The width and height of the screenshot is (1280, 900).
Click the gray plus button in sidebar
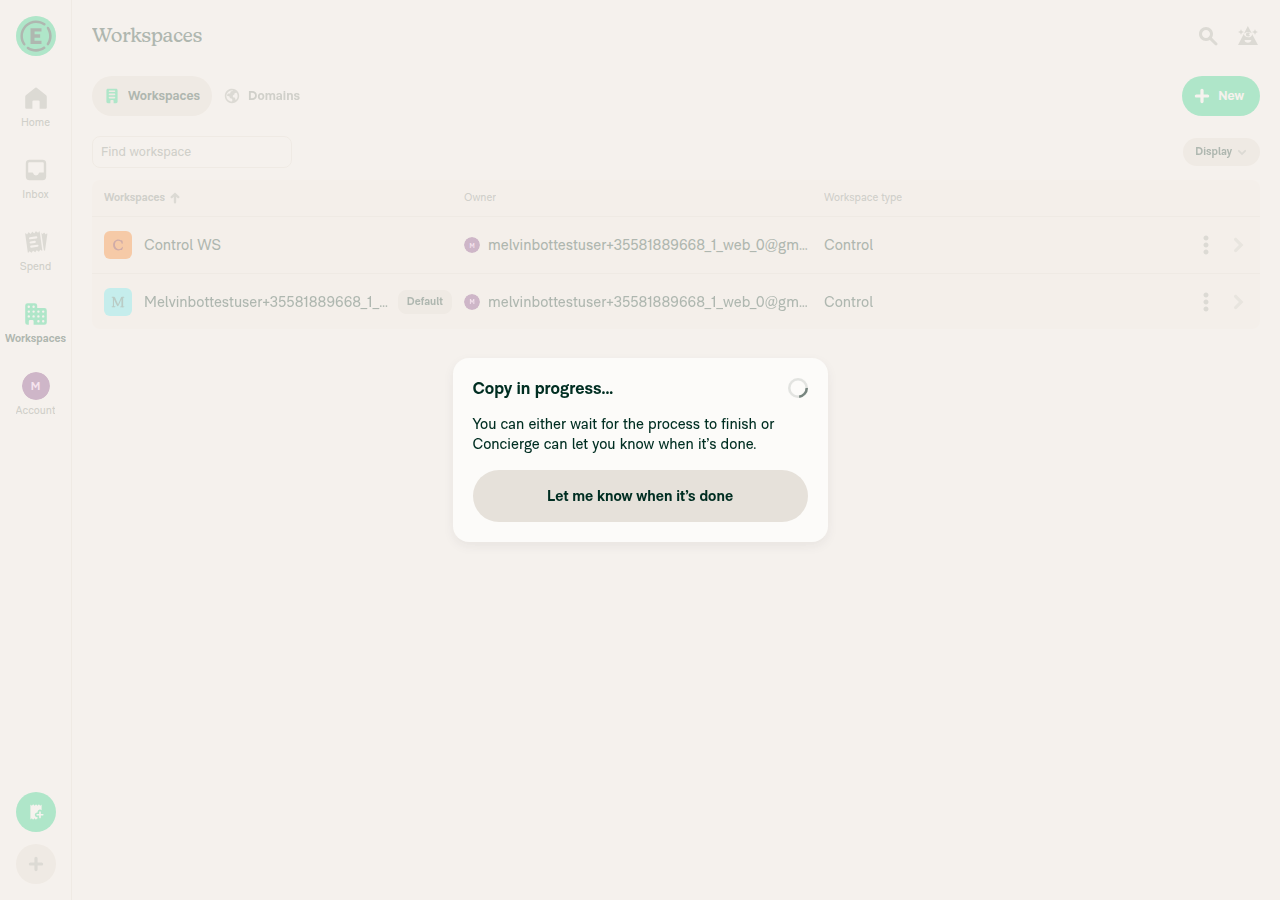[x=36, y=864]
